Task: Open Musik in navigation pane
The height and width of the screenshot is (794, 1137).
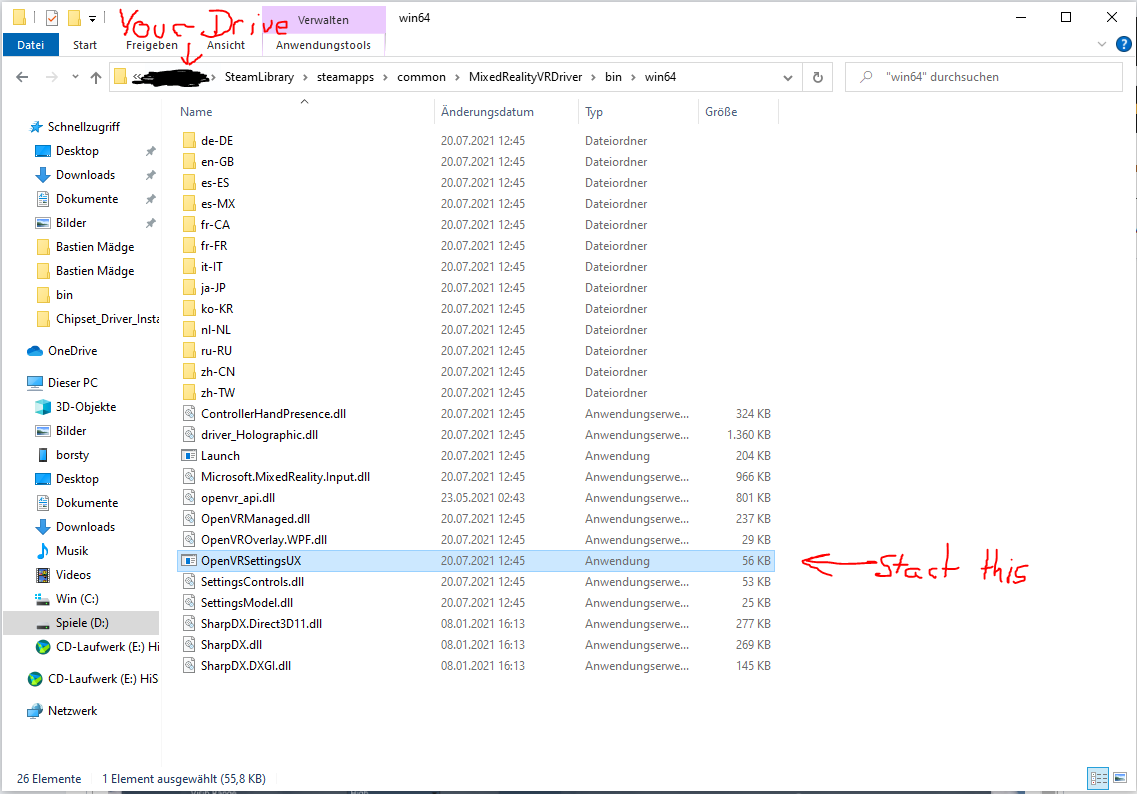Action: click(x=72, y=551)
